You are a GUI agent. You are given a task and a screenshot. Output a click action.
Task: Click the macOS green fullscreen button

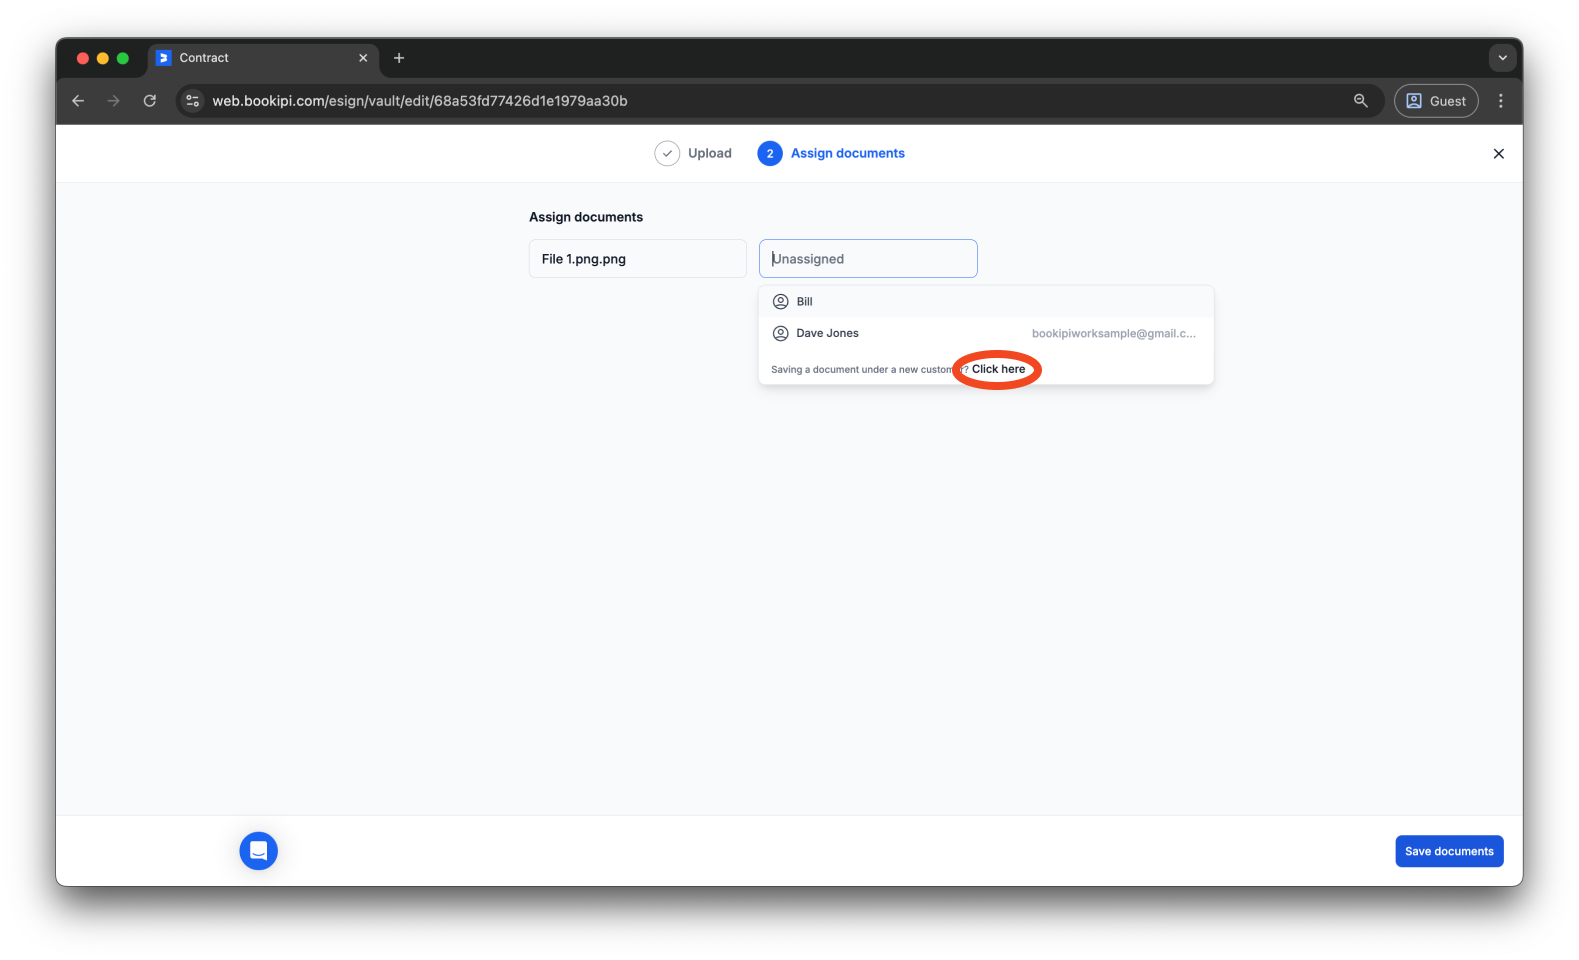123,58
